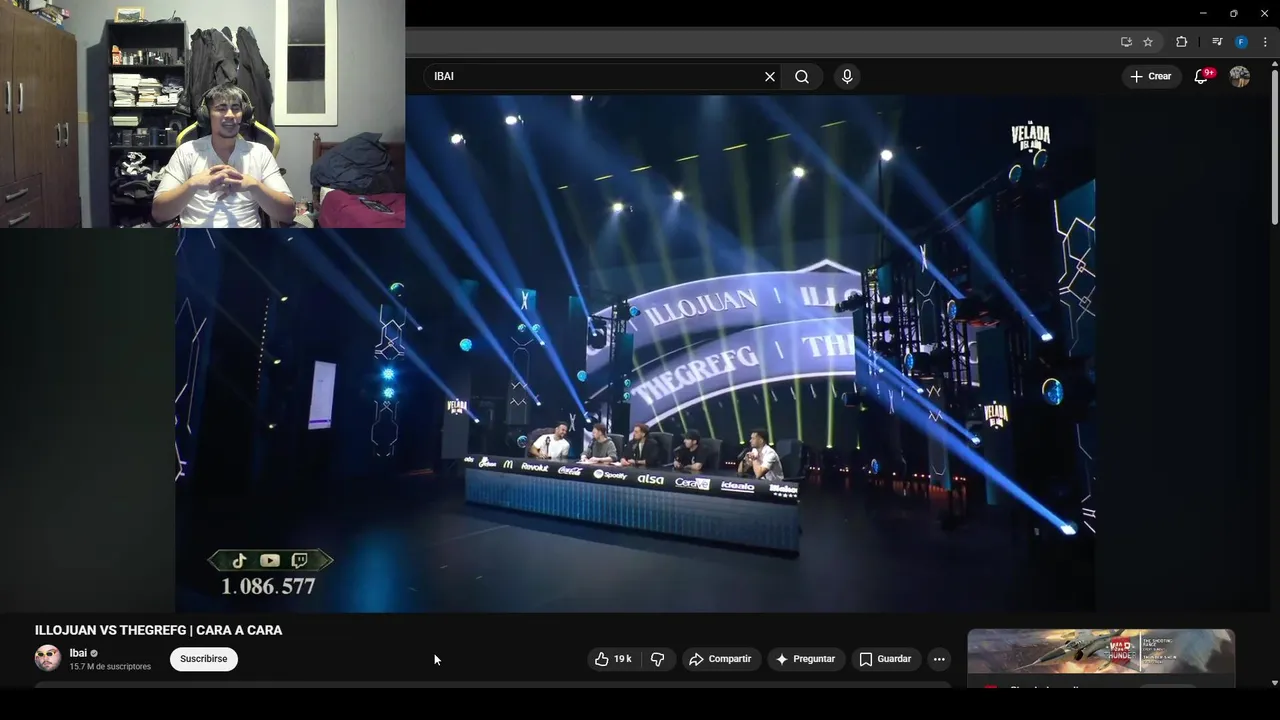The image size is (1280, 720).
Task: Open the Crear menu
Action: (x=1151, y=77)
